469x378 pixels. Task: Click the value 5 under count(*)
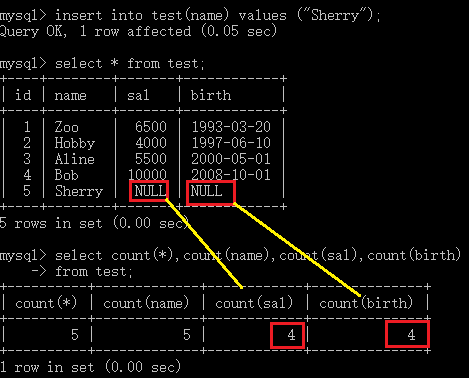[75, 335]
